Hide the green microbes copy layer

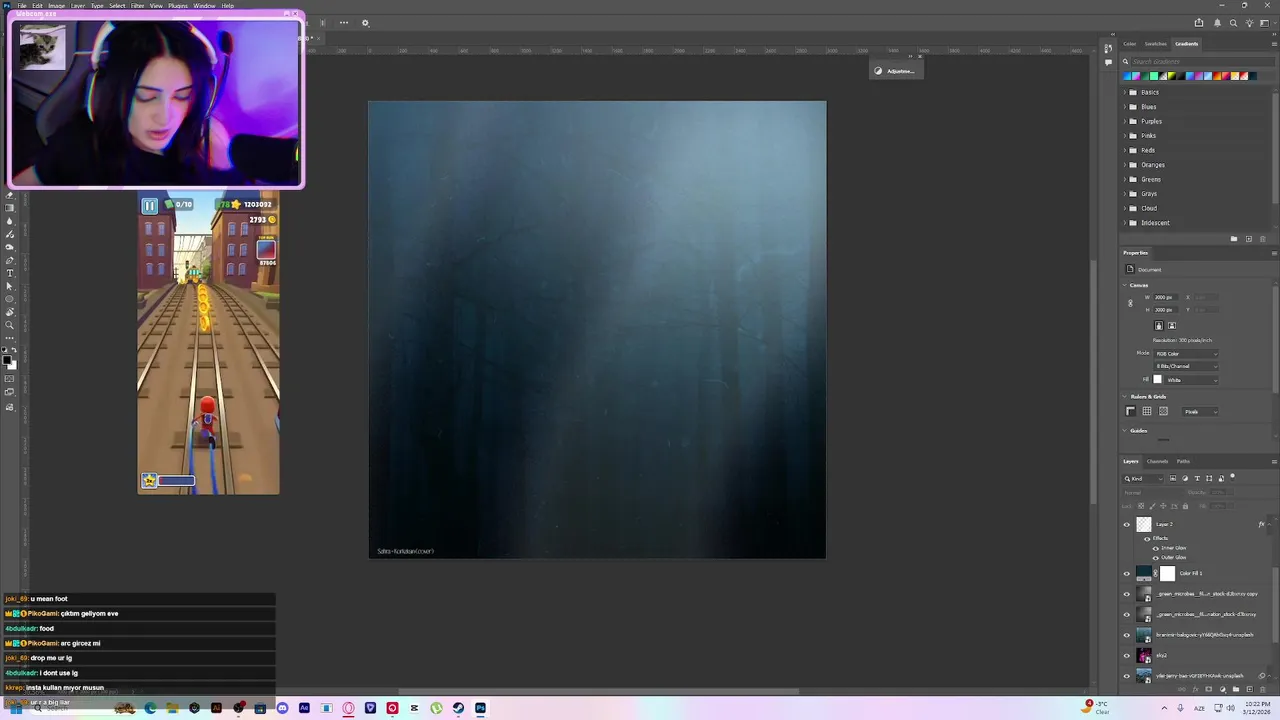point(1127,594)
